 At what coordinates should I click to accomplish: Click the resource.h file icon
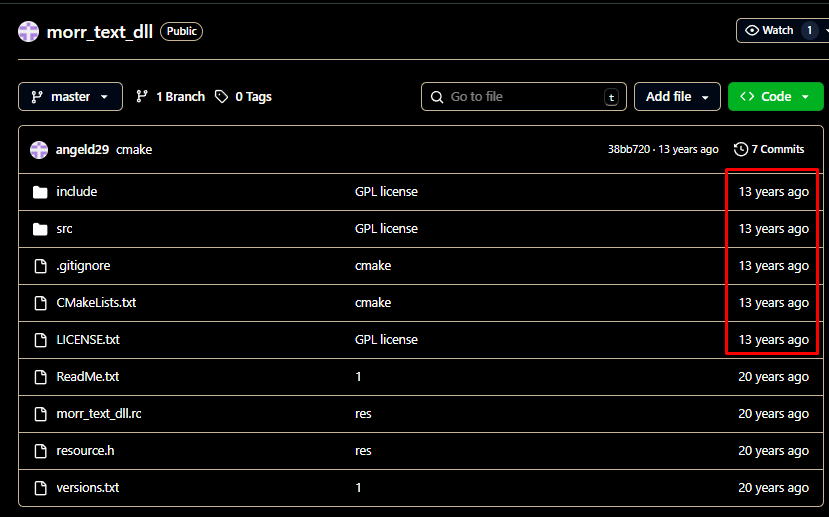coord(40,451)
